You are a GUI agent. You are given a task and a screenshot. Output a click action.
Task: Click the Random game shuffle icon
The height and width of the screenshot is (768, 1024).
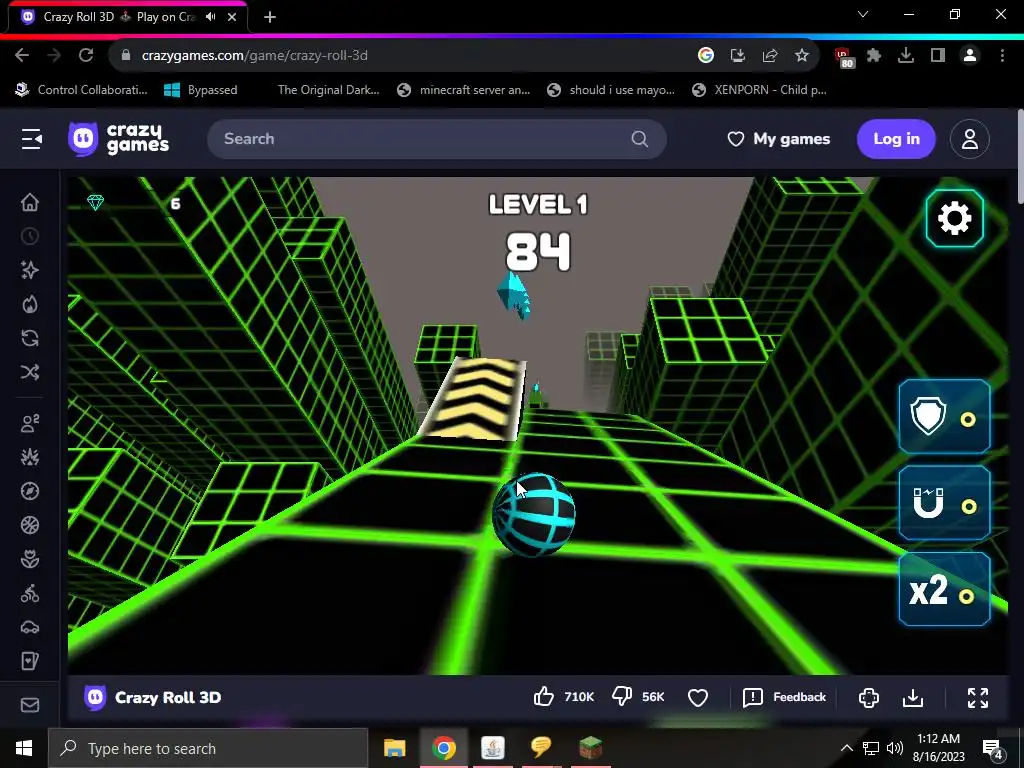(30, 372)
